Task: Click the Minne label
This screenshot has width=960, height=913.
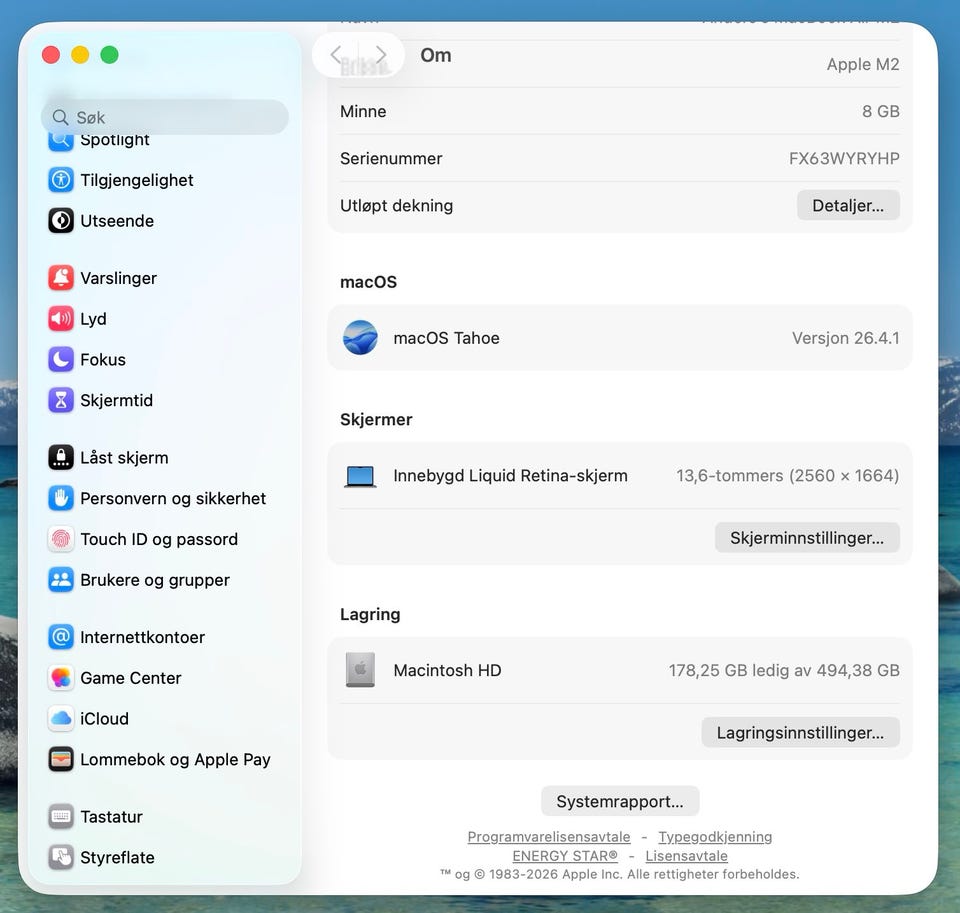Action: tap(363, 111)
